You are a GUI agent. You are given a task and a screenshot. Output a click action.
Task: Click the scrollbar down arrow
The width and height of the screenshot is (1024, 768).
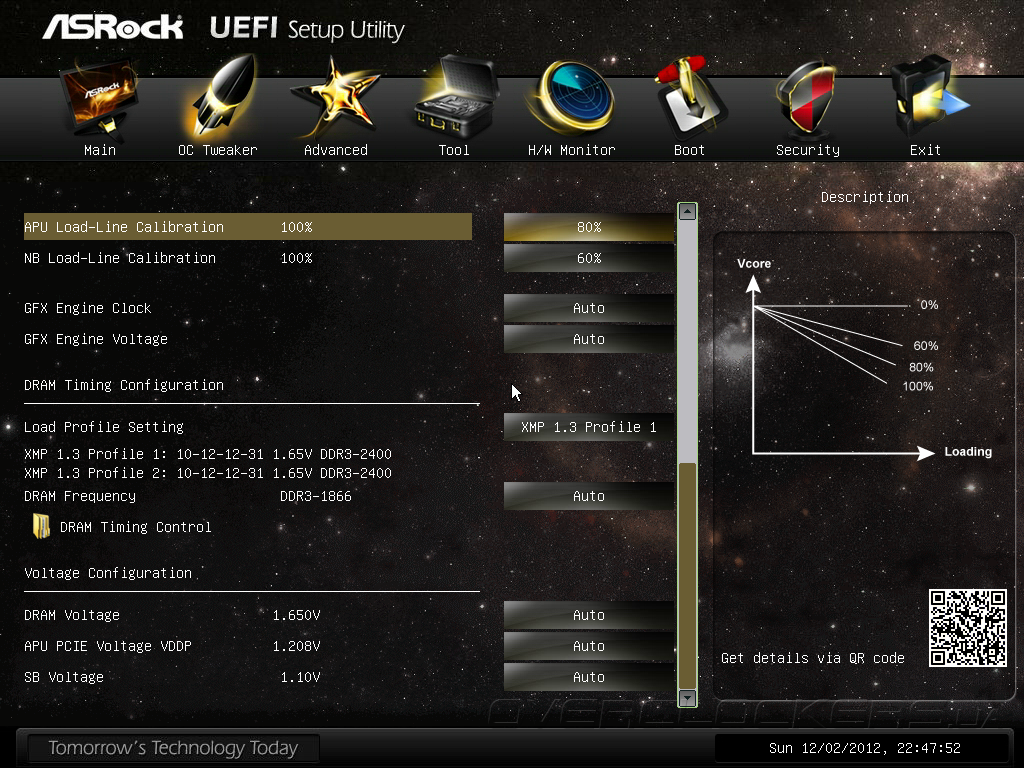[687, 698]
